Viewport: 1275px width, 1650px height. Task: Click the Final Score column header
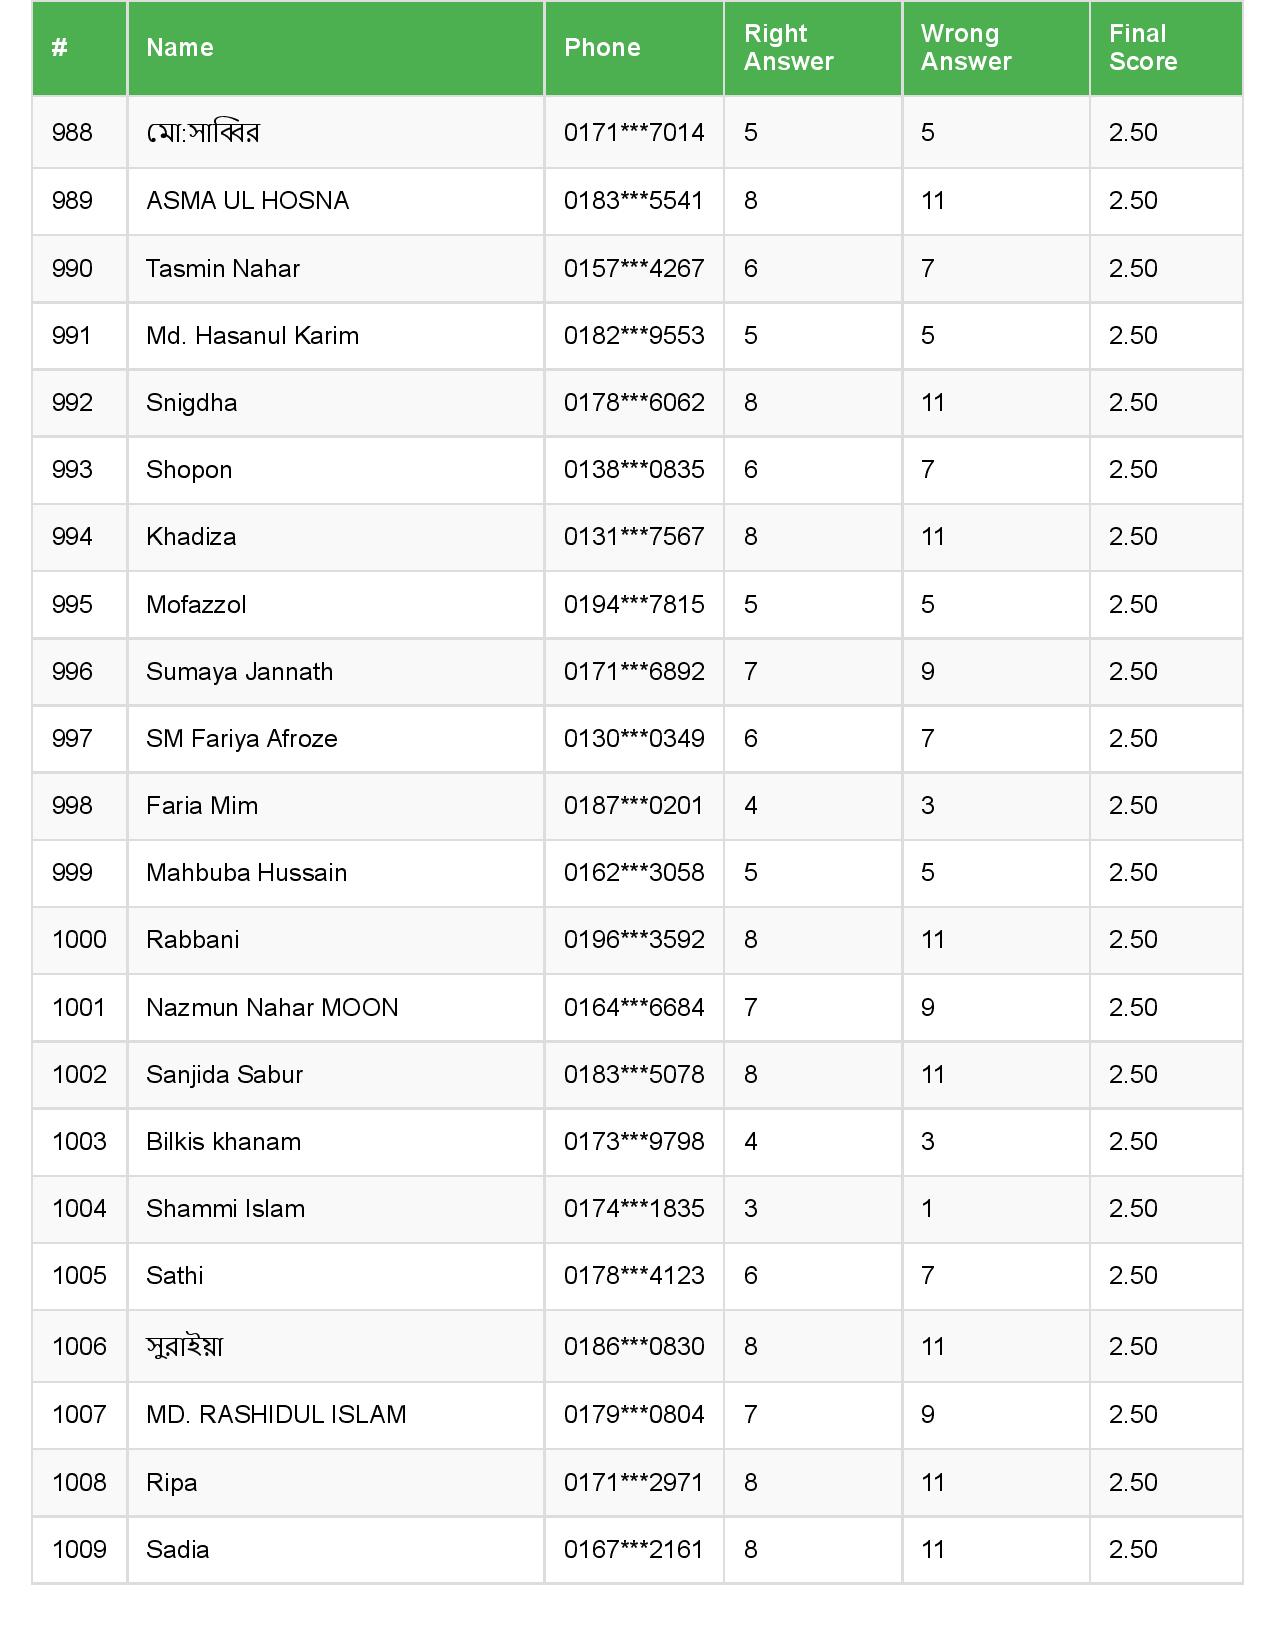pos(1143,48)
